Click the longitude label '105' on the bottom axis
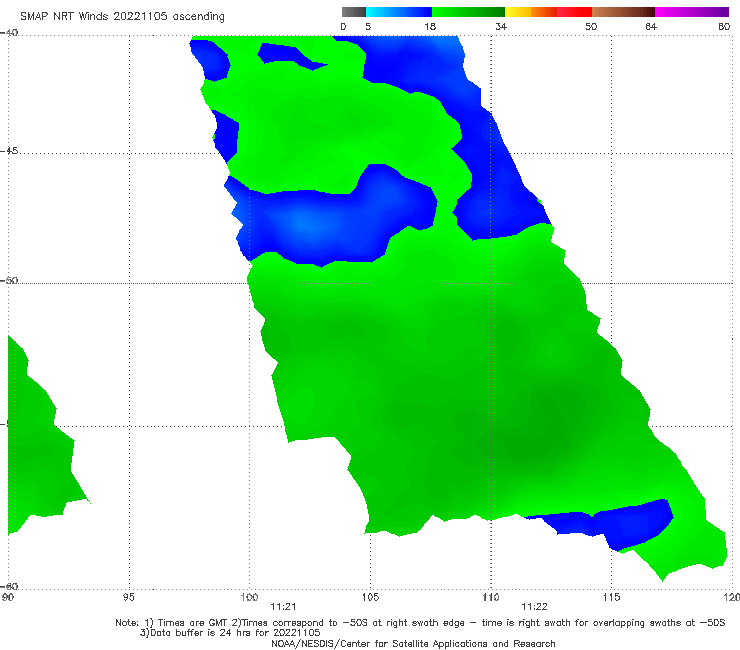740x650 pixels. 370,597
